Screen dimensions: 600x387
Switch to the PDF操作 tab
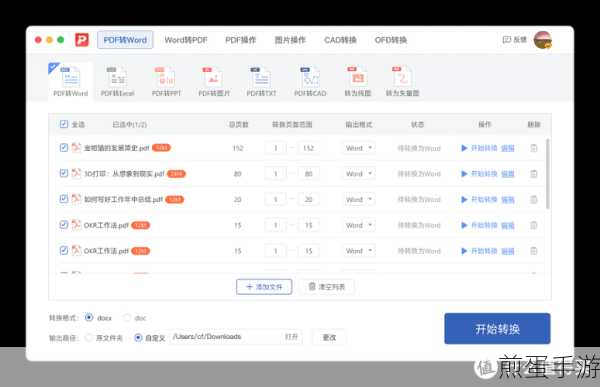[241, 40]
